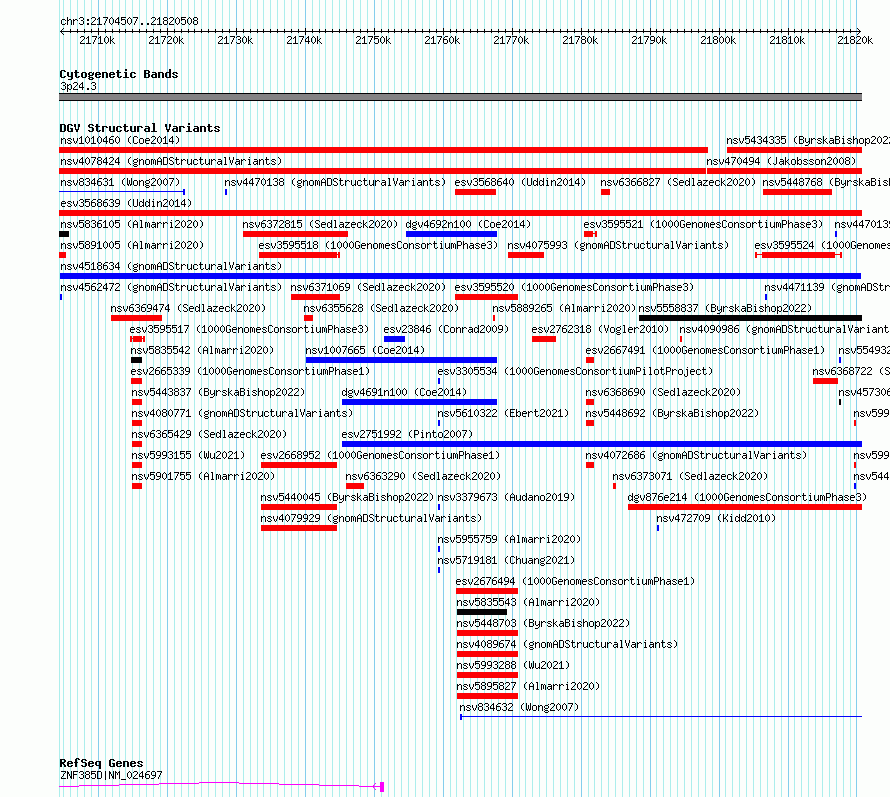The width and height of the screenshot is (890, 797).
Task: Select dgv4691n100 (Coe2014) label
Action: (x=404, y=392)
